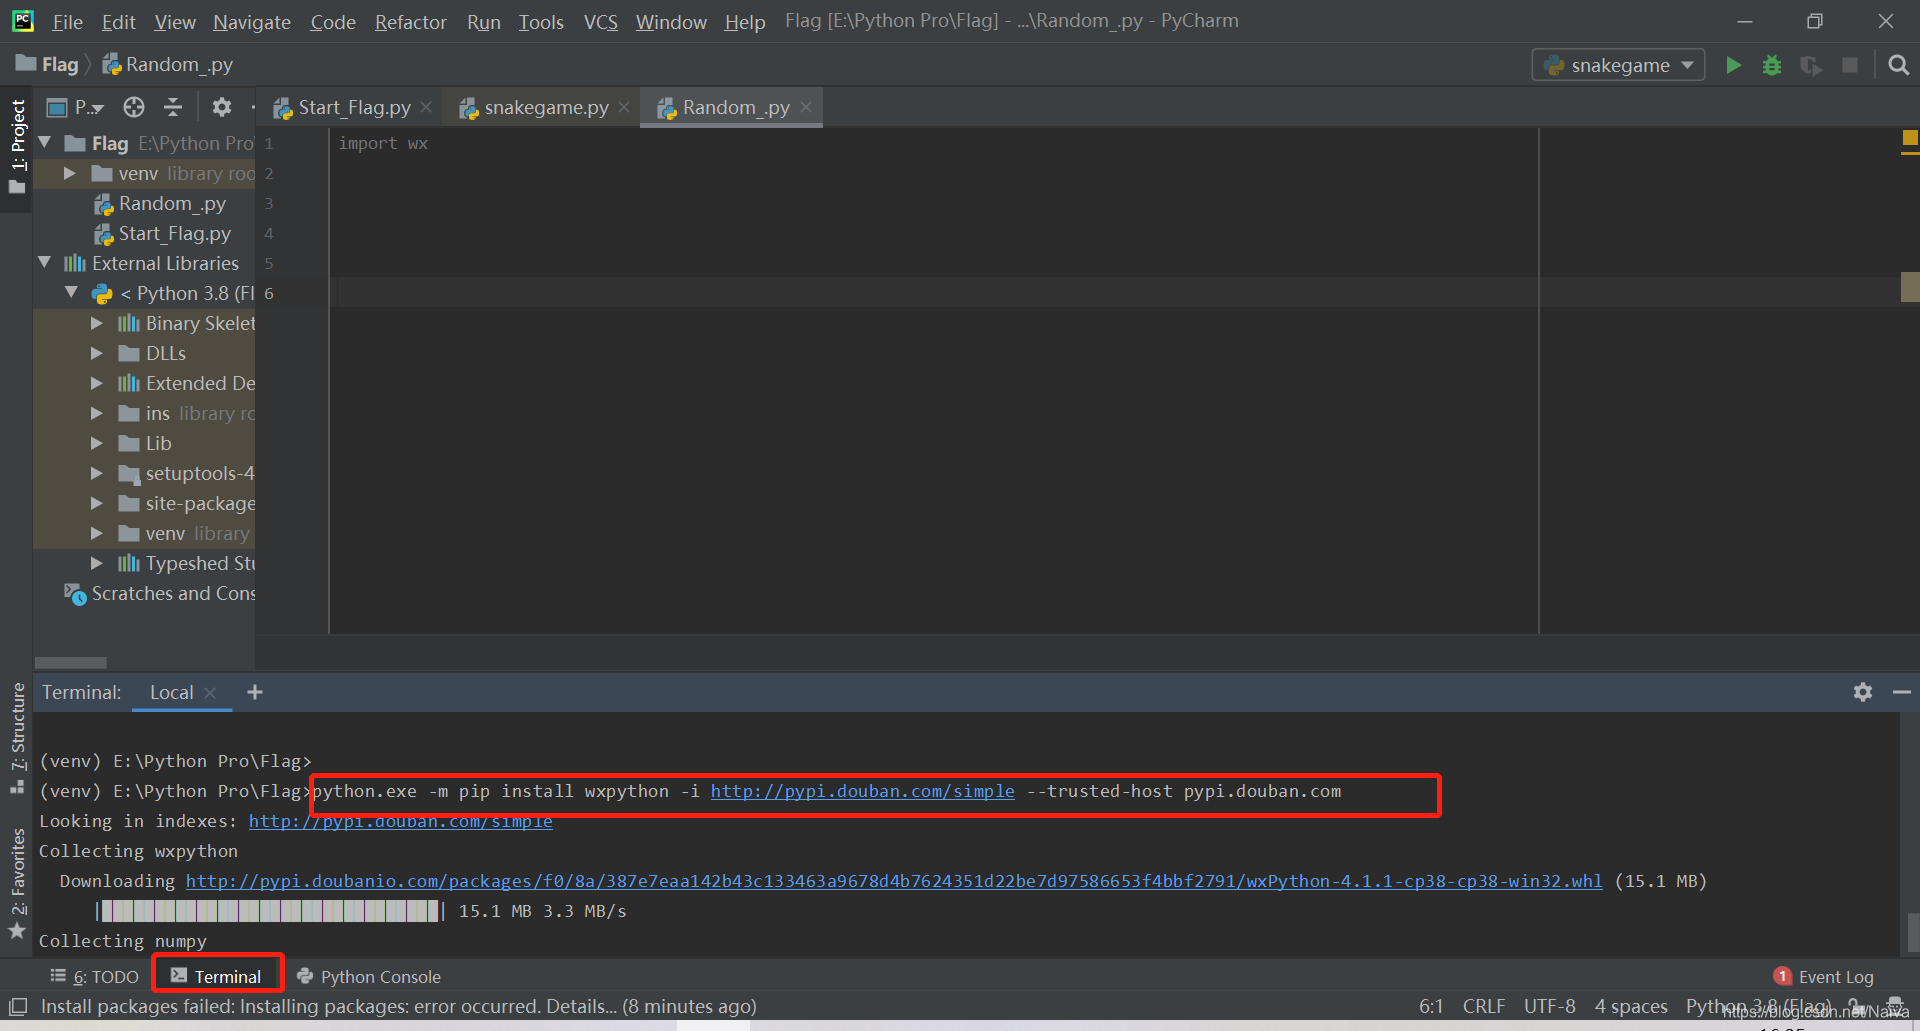Screen dimensions: 1920x1031
Task: Toggle the Favorites tool window
Action: 17,884
